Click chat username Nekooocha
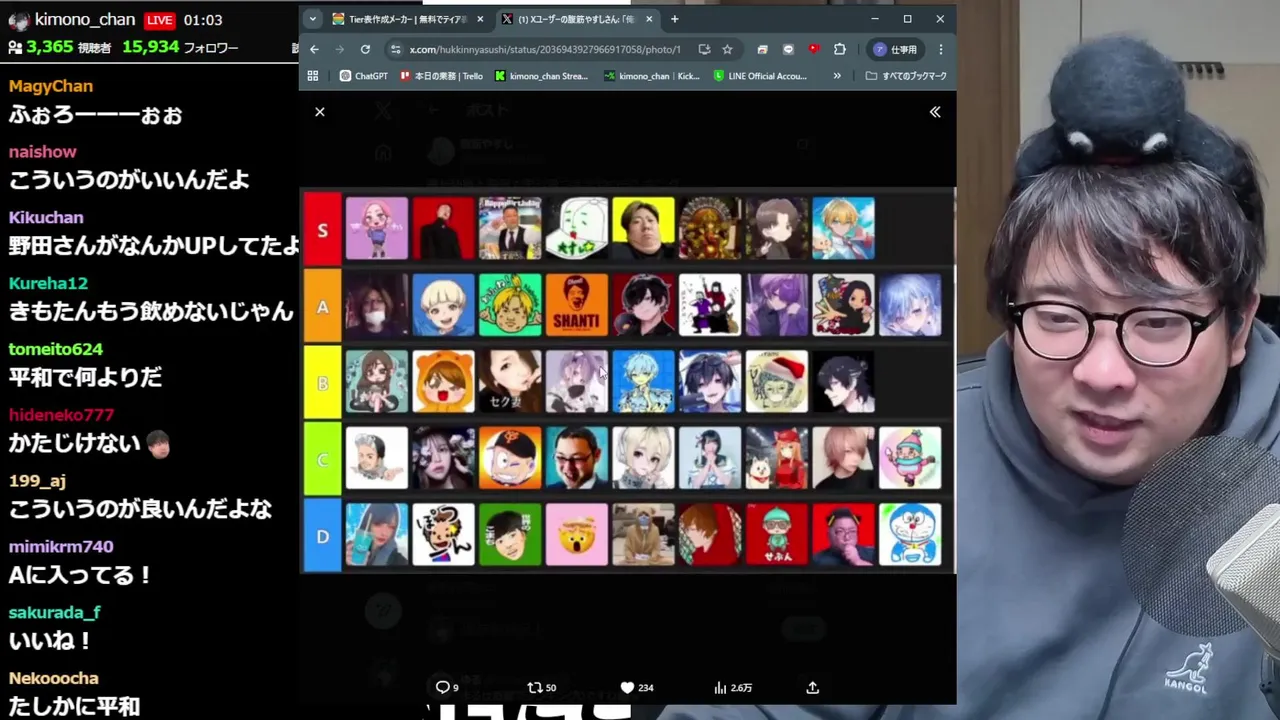Viewport: 1280px width, 720px height. [54, 678]
